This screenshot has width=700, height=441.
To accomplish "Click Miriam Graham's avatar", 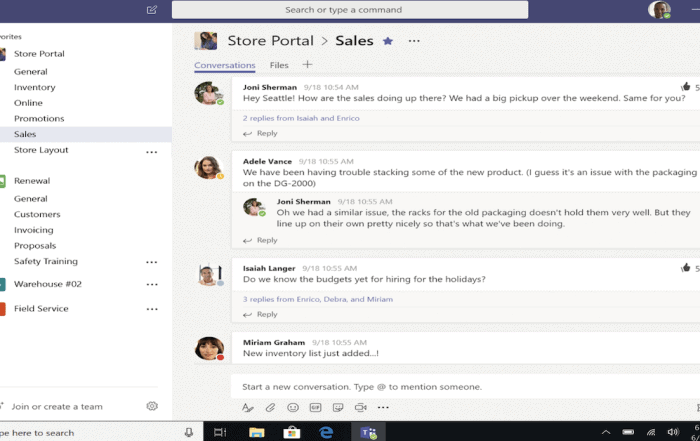I will [x=209, y=348].
